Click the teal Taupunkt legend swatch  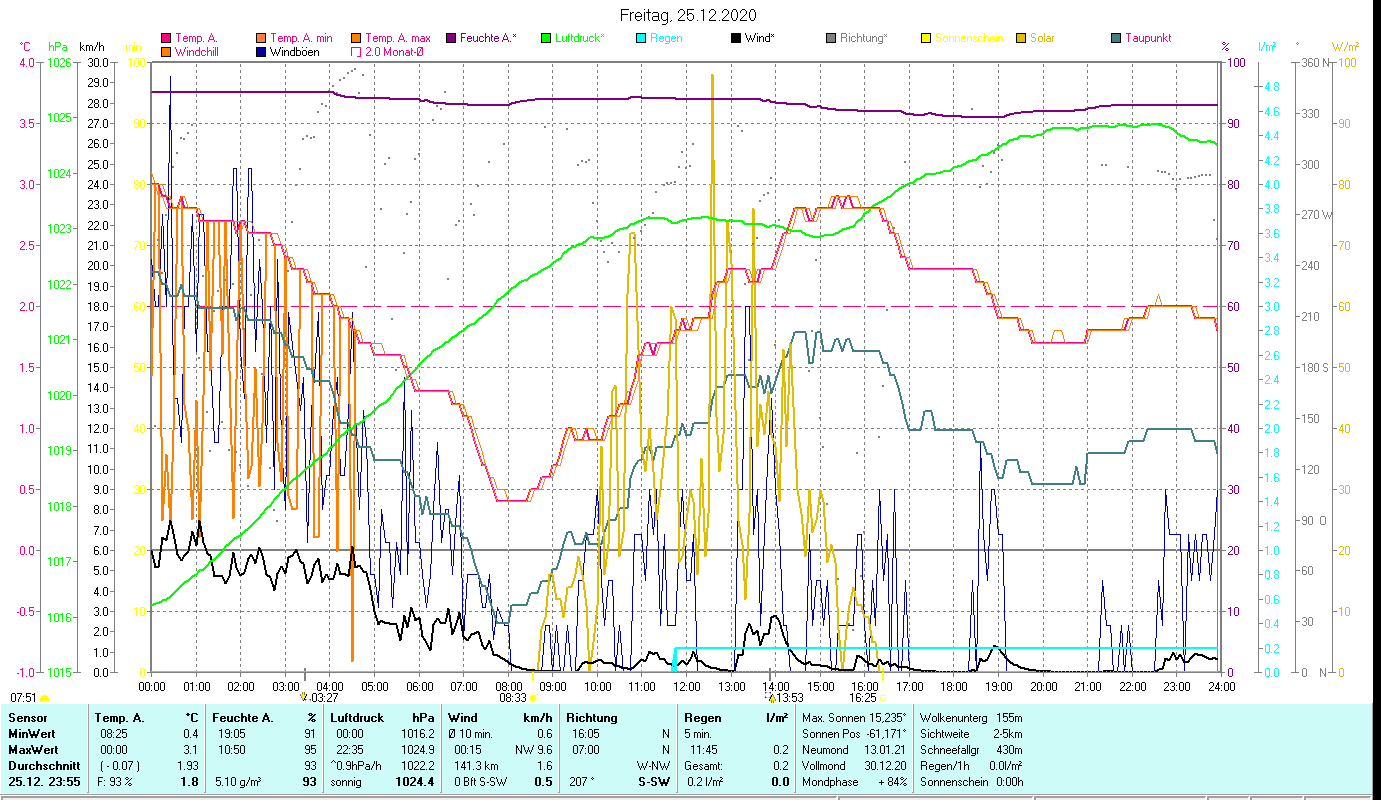point(1116,39)
